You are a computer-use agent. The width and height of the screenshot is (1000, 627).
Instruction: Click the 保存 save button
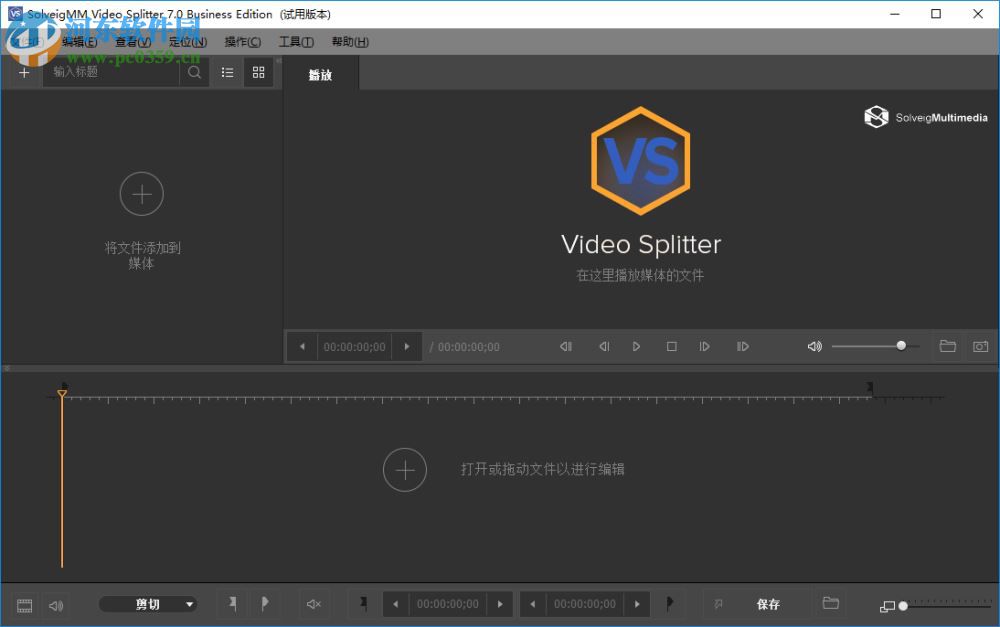click(769, 604)
